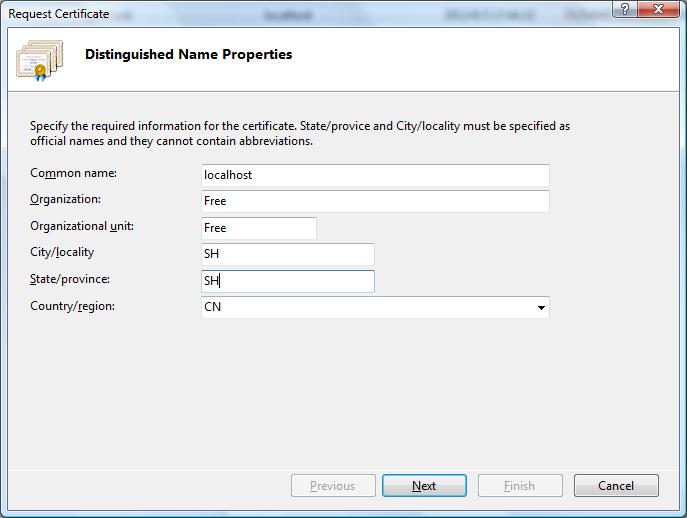Expand the Country/region dropdown arrow
Image resolution: width=687 pixels, height=518 pixels.
click(541, 308)
